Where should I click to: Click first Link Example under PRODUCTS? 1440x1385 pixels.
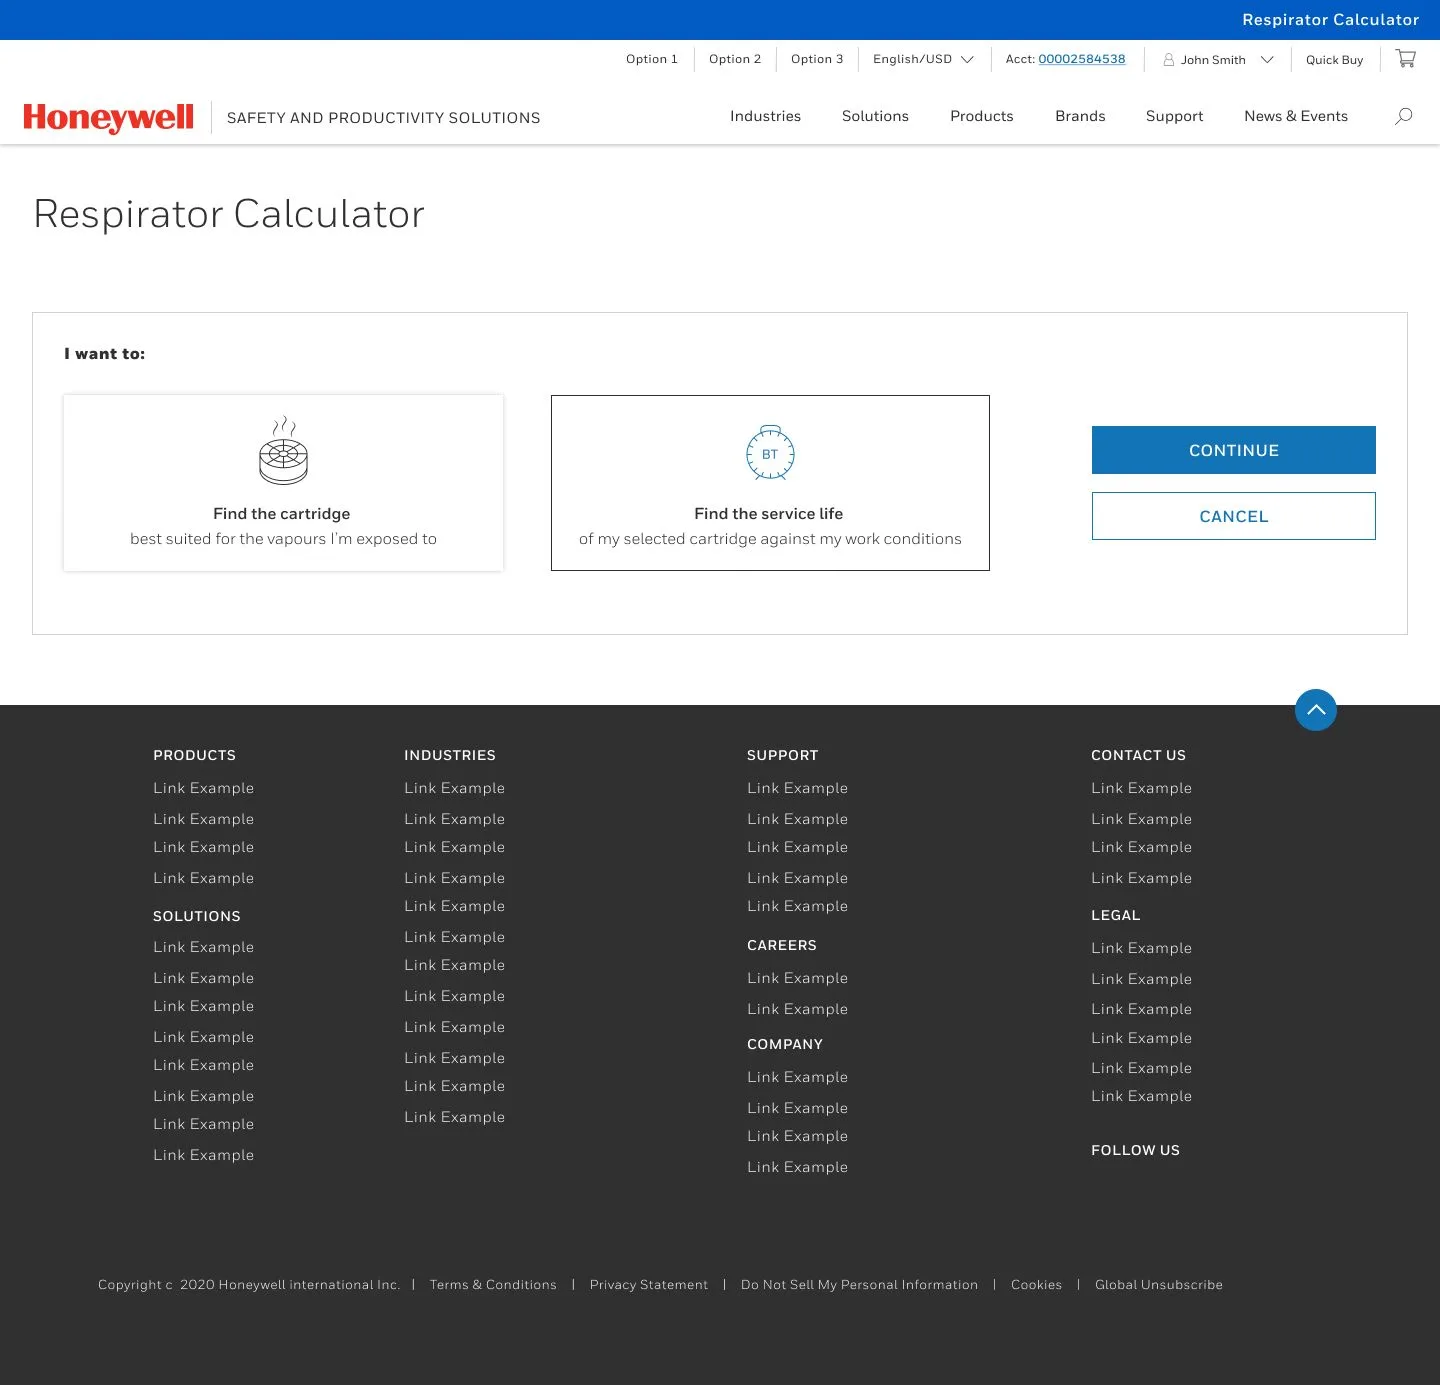pos(204,788)
